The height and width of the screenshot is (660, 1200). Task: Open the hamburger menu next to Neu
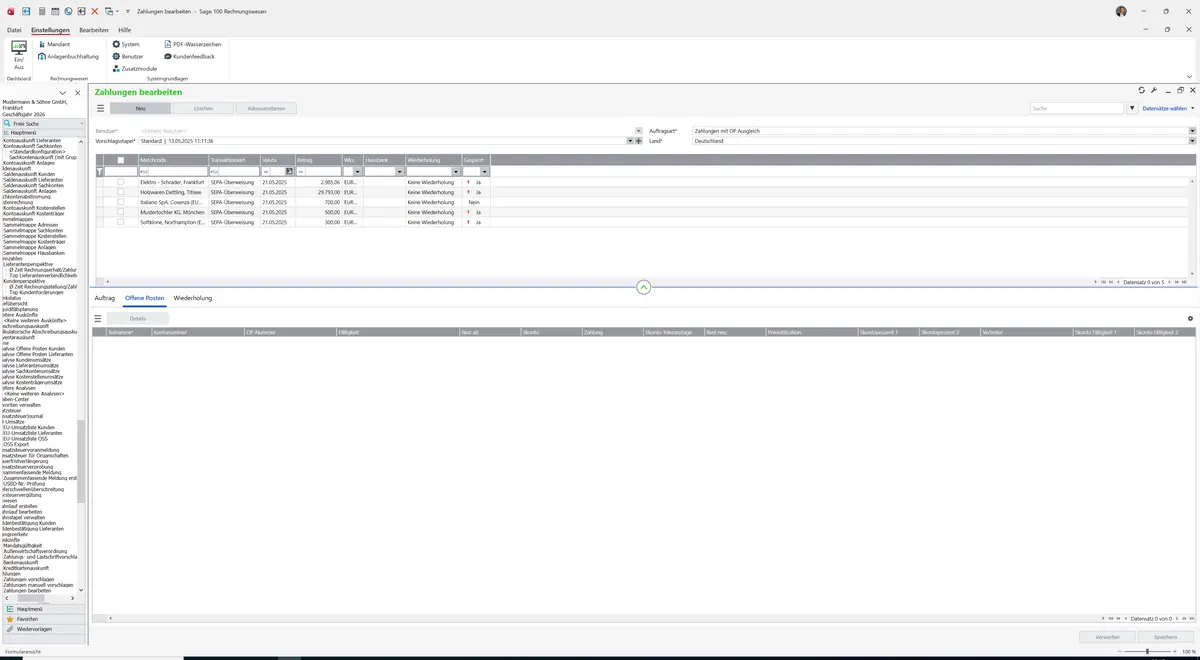tap(100, 108)
